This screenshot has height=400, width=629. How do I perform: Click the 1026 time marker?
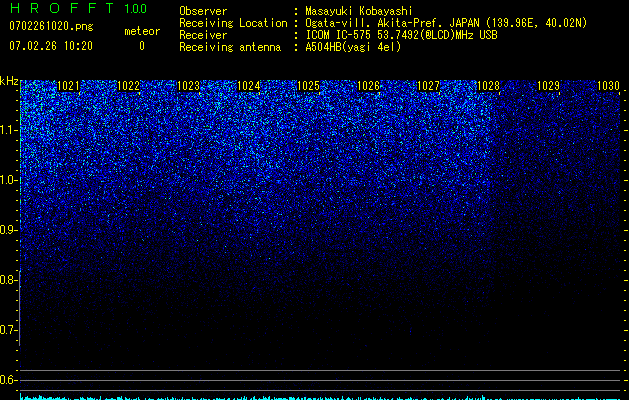pyautogui.click(x=368, y=86)
